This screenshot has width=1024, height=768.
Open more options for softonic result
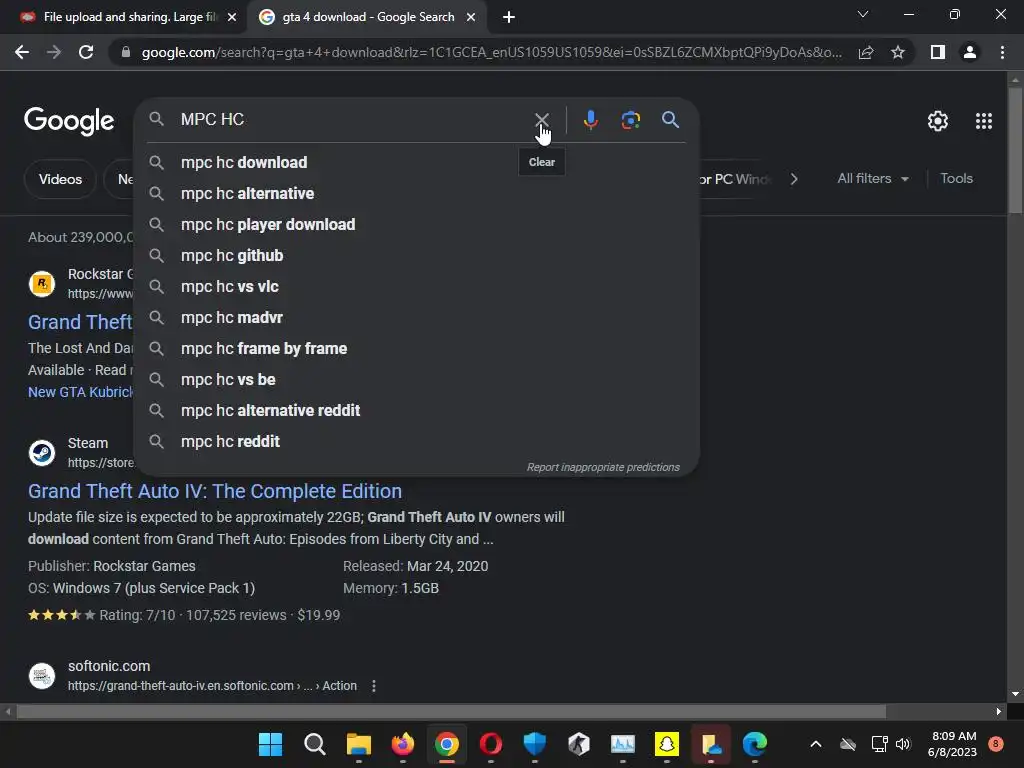374,686
